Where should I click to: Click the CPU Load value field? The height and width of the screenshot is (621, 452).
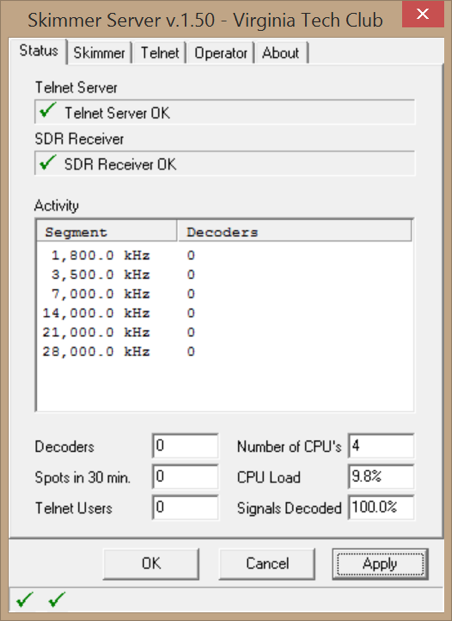(x=381, y=476)
